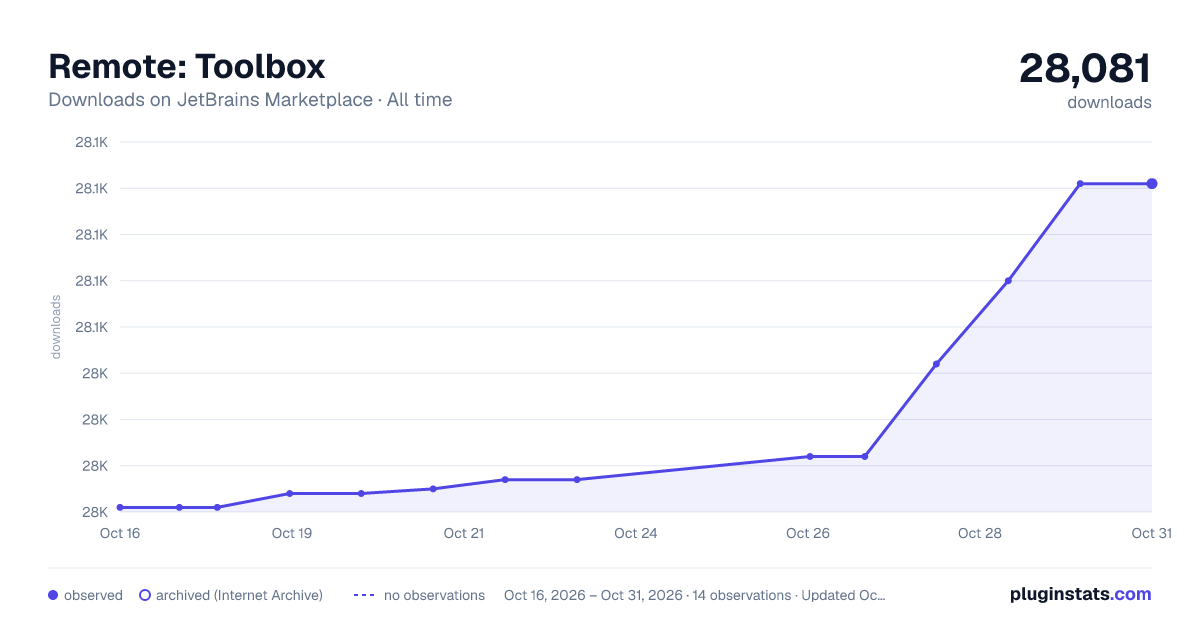Click the data point where the line first reaches its peak
1200x630 pixels.
(x=1080, y=183)
